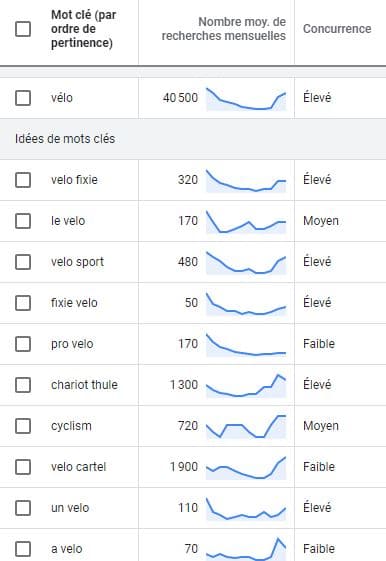Image resolution: width=386 pixels, height=561 pixels.
Task: Select velo sport row checkbox
Action: (x=23, y=262)
